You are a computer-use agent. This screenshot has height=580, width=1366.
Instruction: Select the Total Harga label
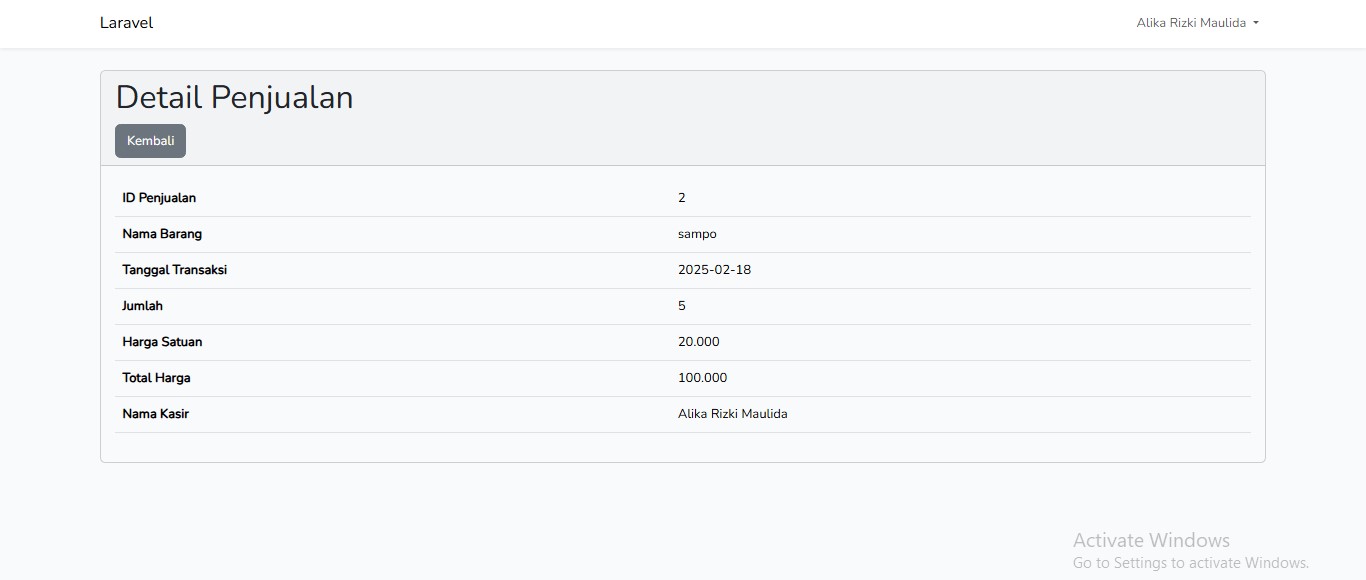pyautogui.click(x=156, y=378)
